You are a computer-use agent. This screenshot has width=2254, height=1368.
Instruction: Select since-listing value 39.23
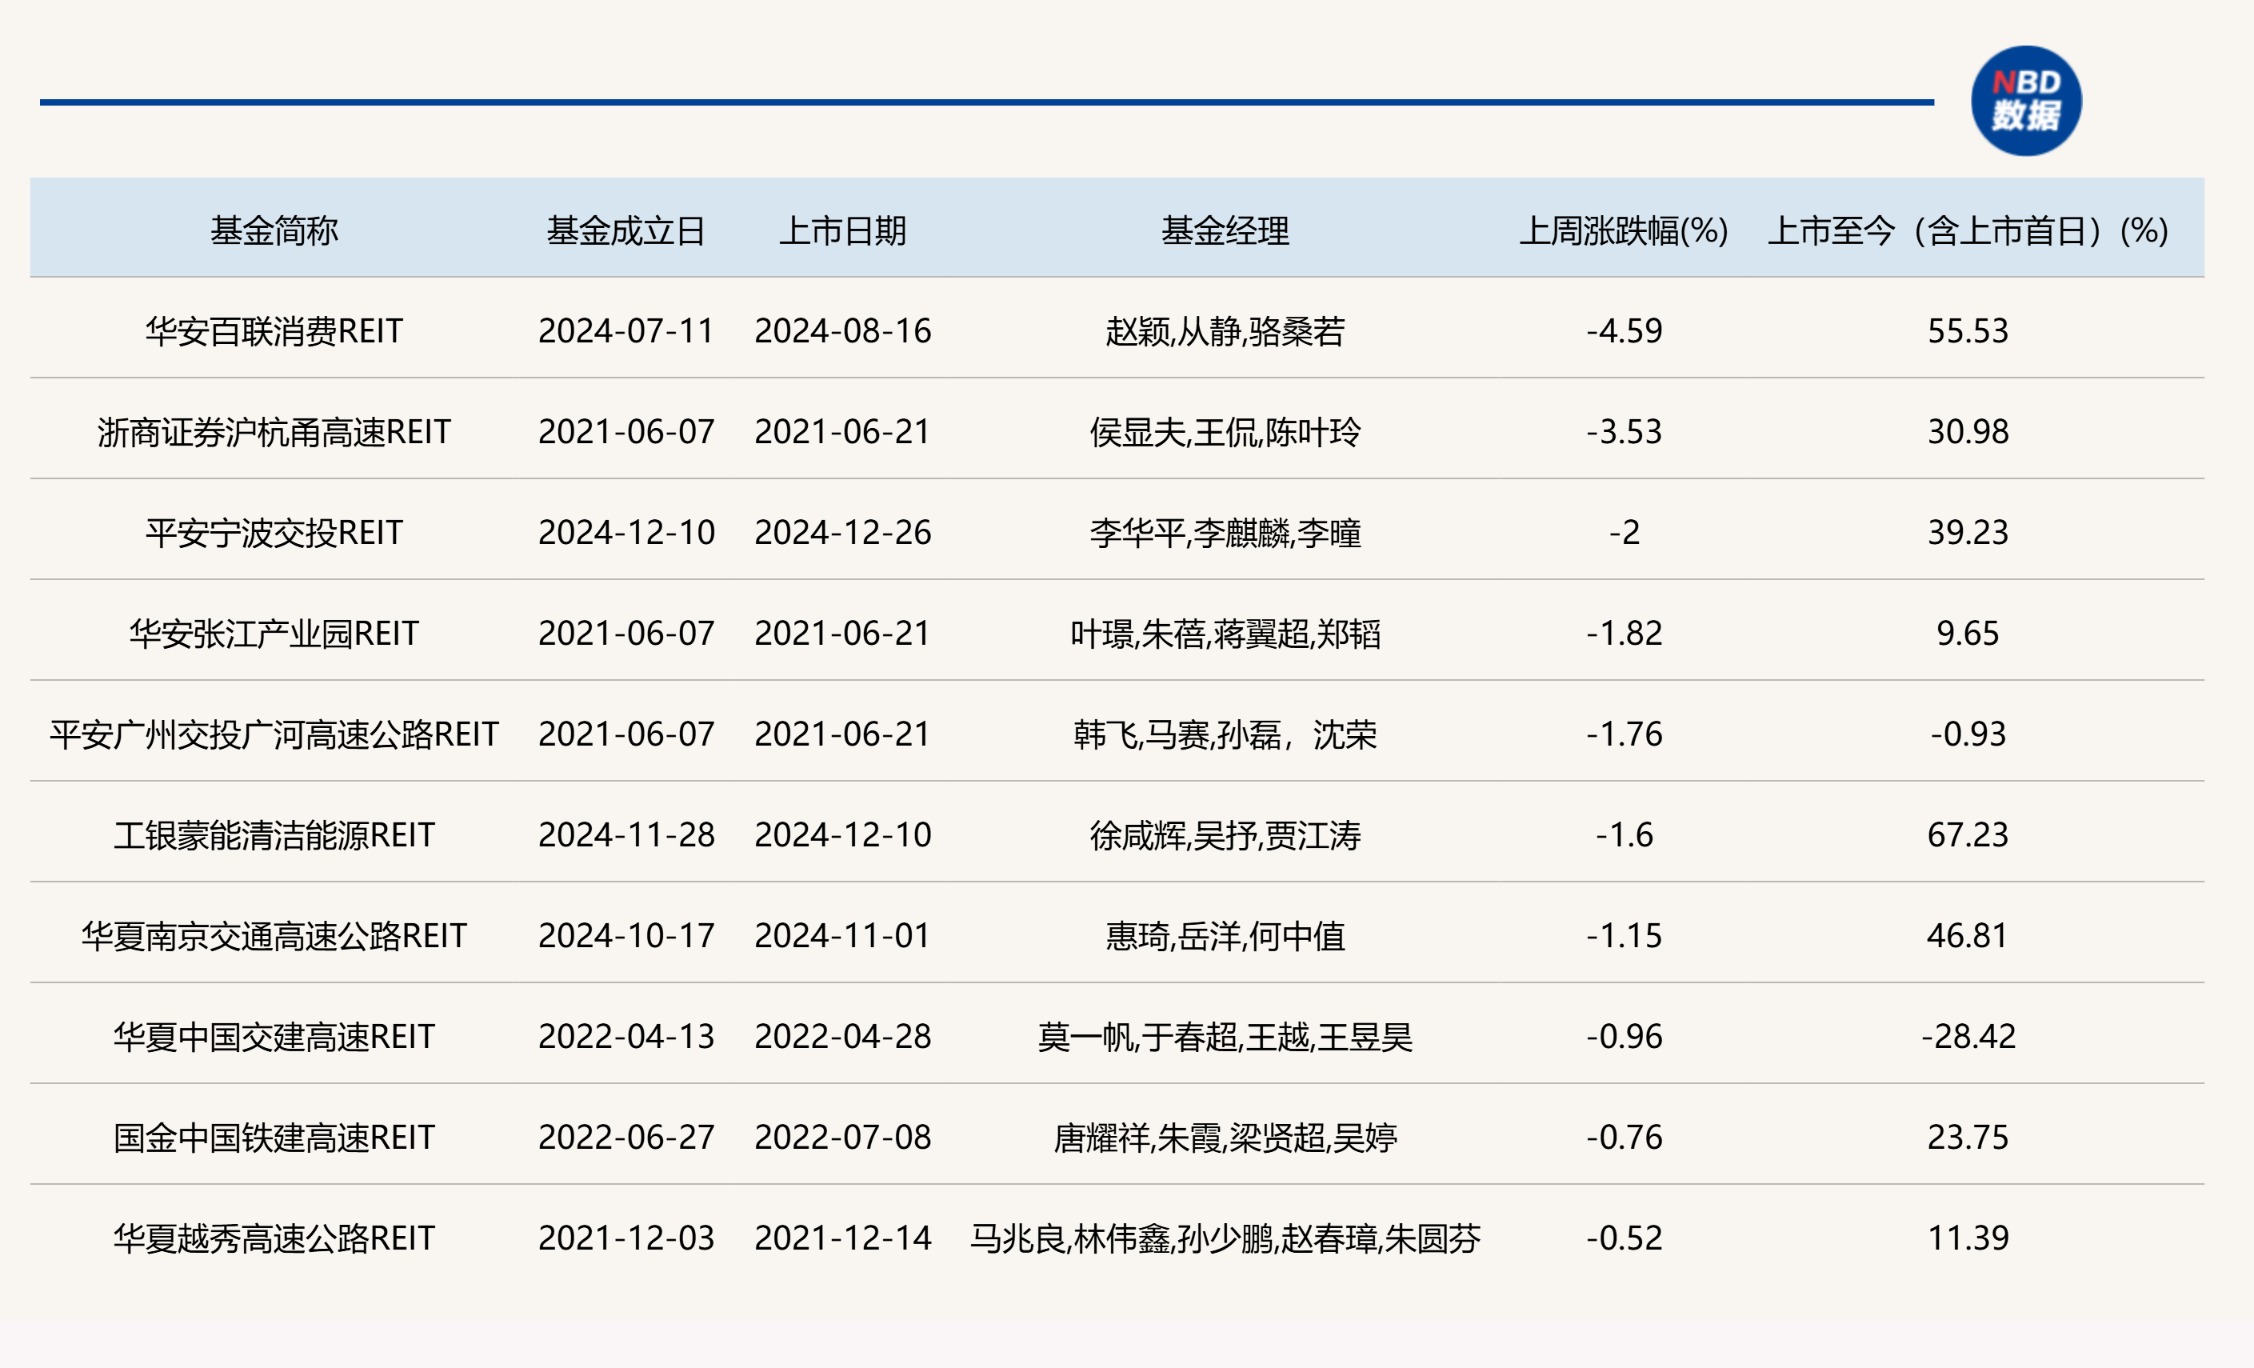tap(1968, 533)
